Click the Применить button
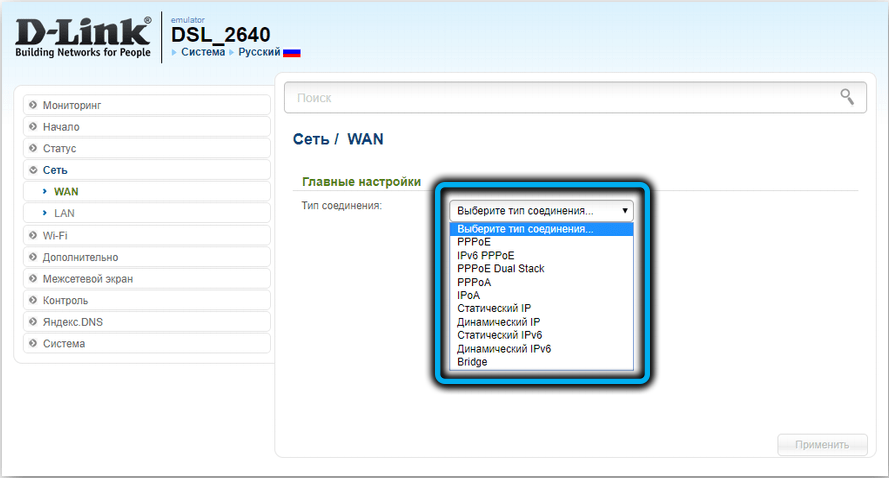Screen dimensions: 889x478 (822, 445)
